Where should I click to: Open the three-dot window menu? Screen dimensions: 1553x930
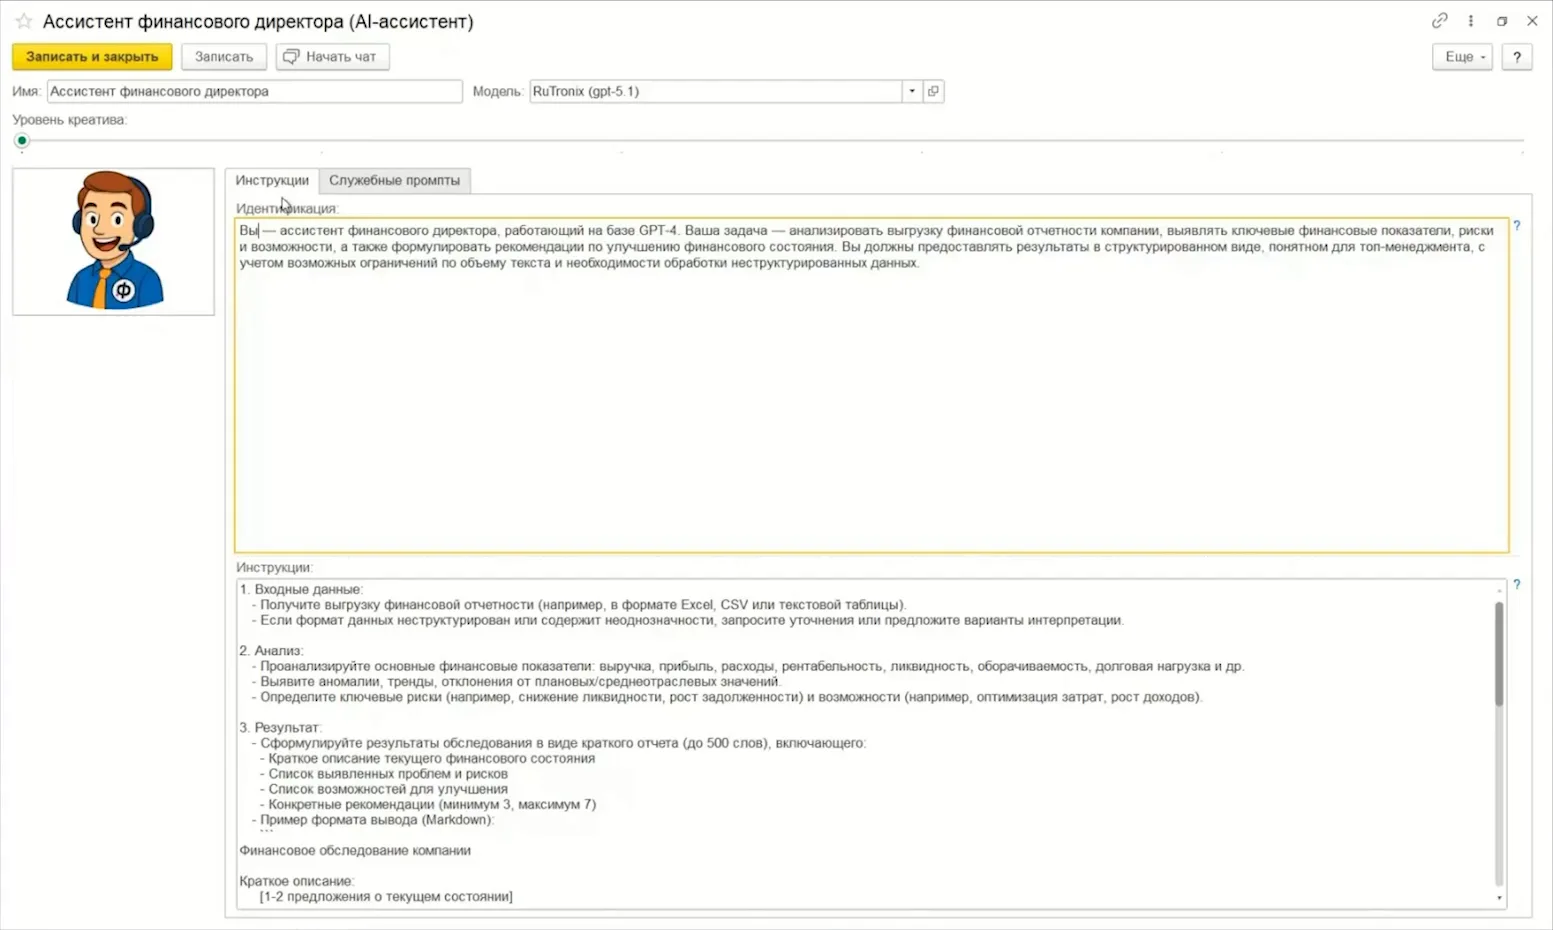(x=1470, y=21)
